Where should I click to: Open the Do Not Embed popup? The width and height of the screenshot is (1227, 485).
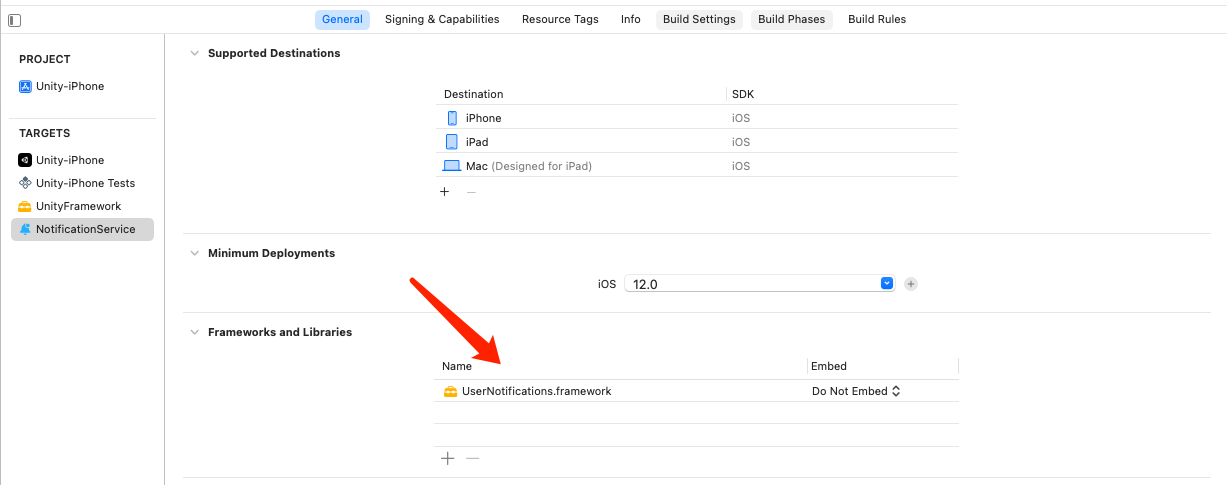click(856, 391)
